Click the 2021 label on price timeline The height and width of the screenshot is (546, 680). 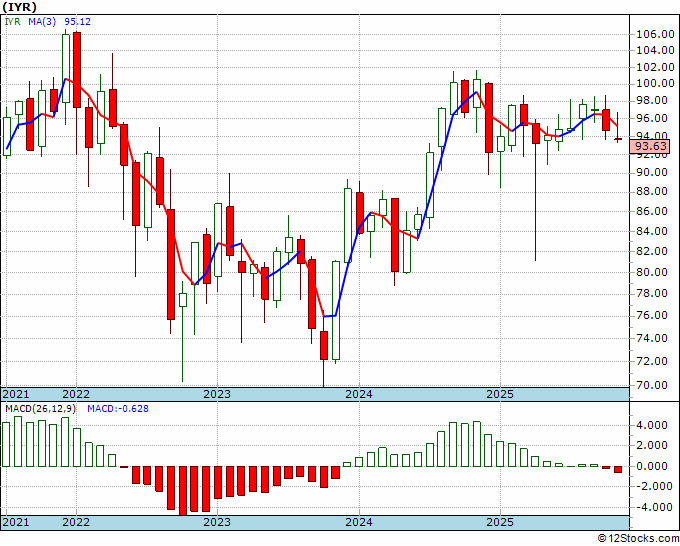pyautogui.click(x=16, y=394)
